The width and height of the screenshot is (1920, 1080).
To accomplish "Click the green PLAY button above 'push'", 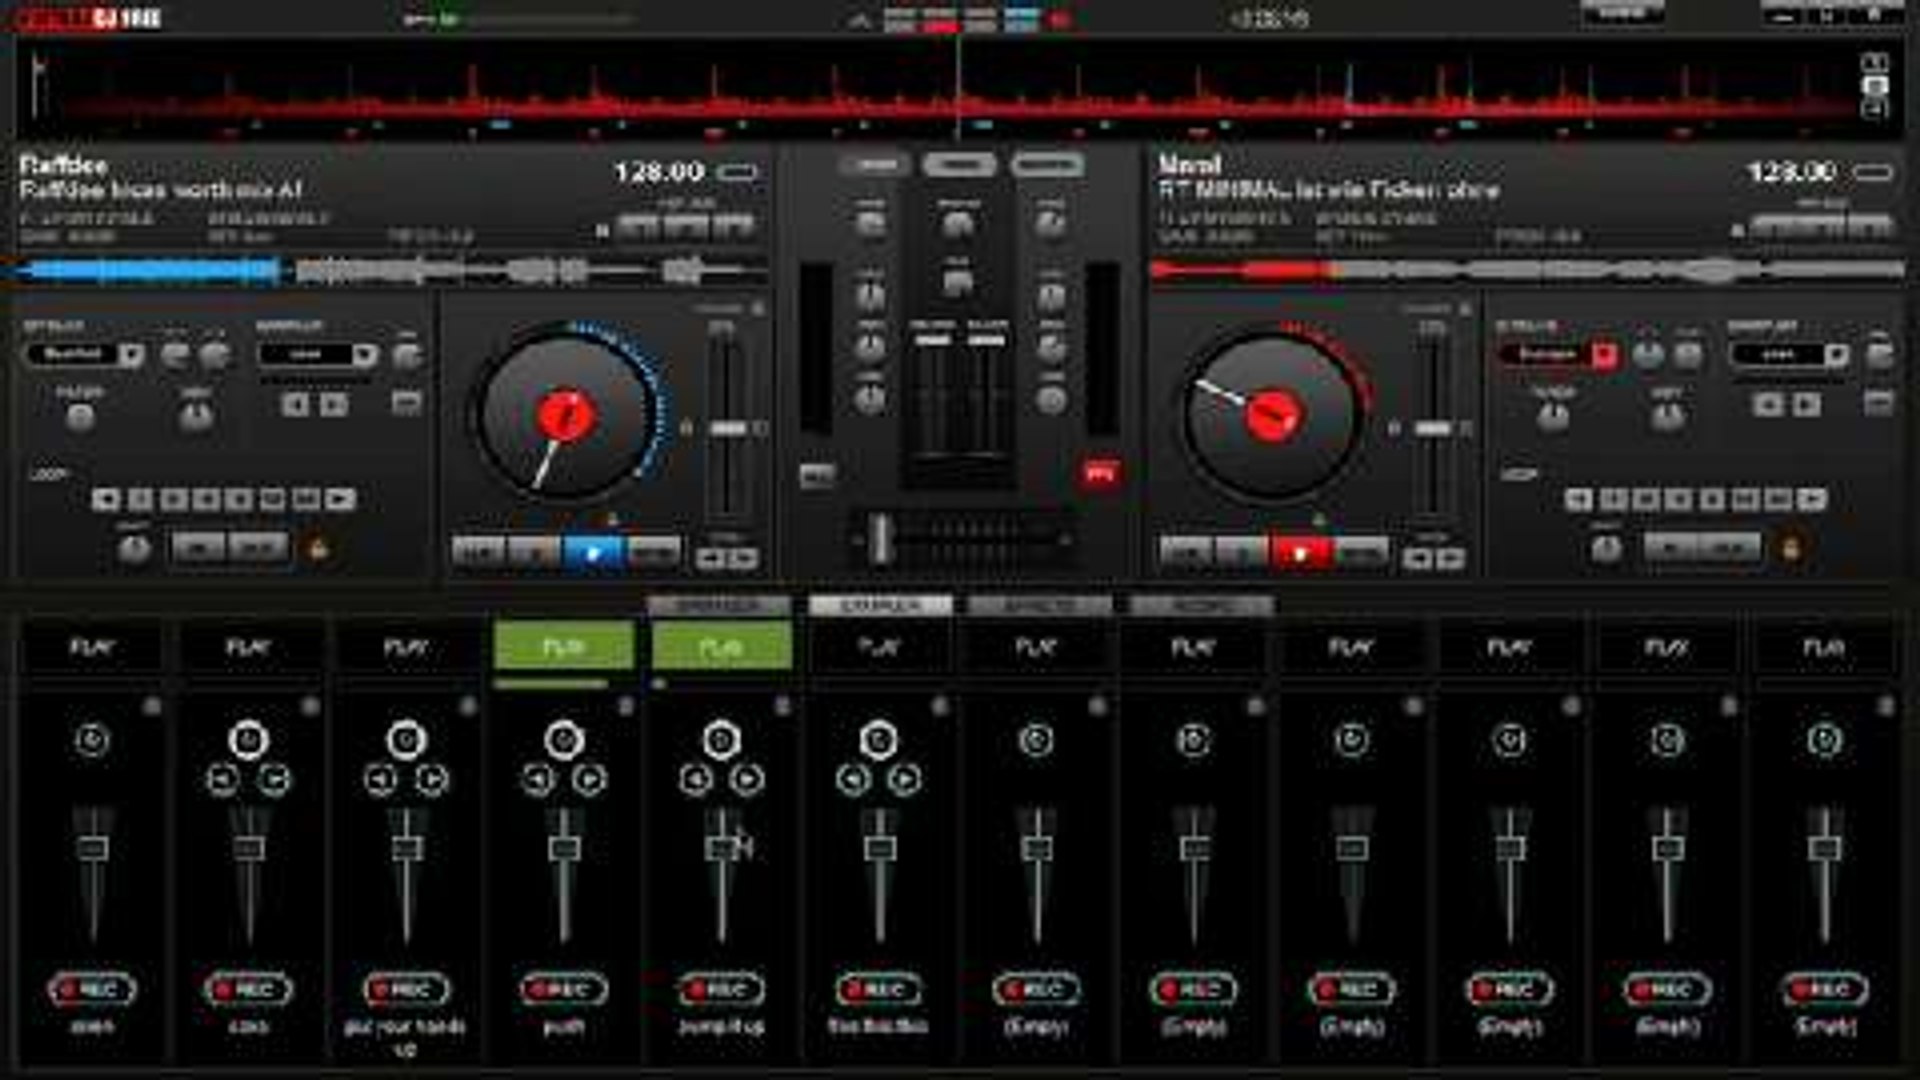I will coord(563,647).
